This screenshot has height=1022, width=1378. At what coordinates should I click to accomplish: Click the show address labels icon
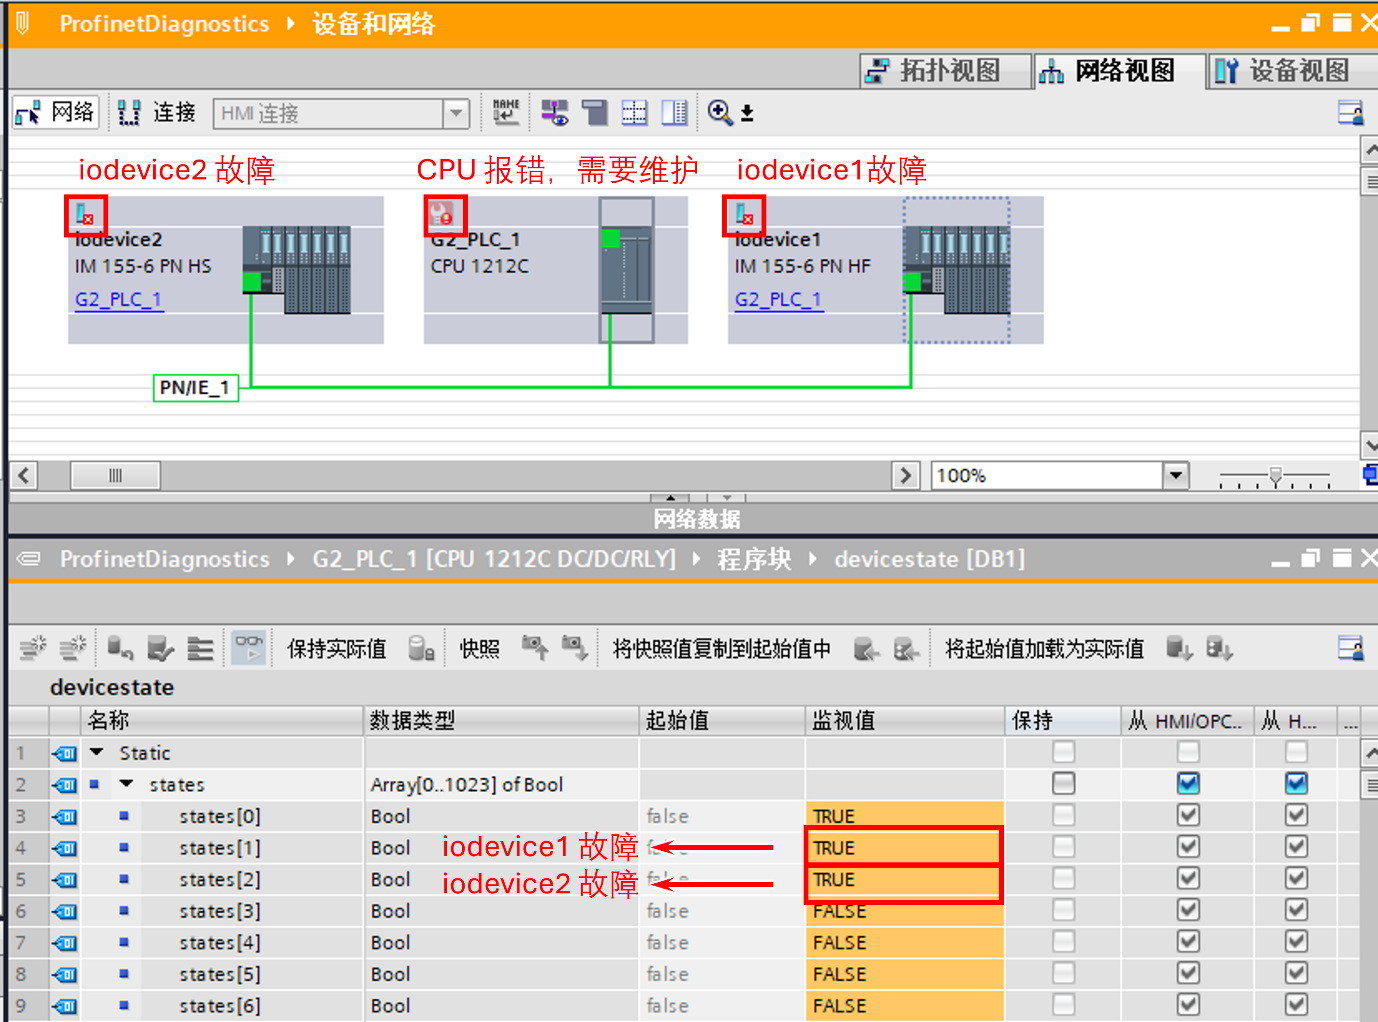554,112
